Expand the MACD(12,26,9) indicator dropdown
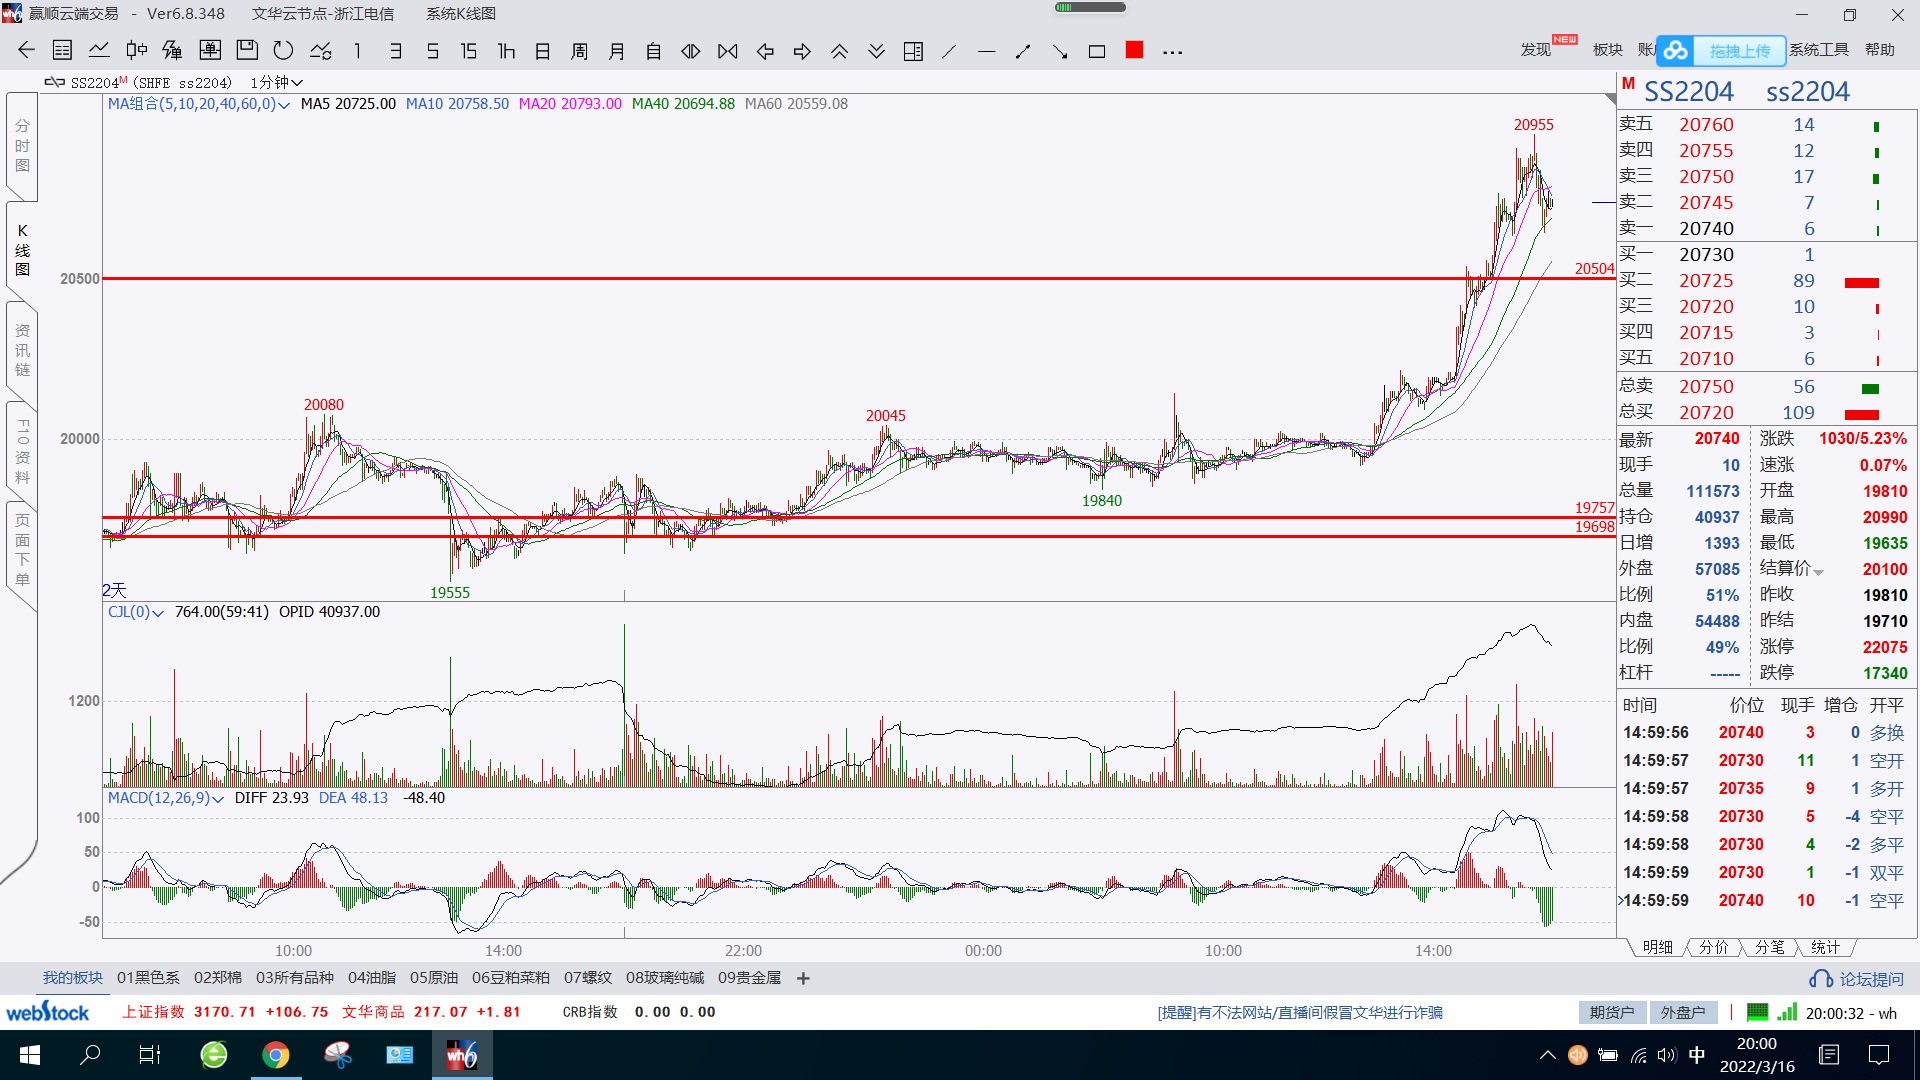The image size is (1920, 1080). [217, 799]
